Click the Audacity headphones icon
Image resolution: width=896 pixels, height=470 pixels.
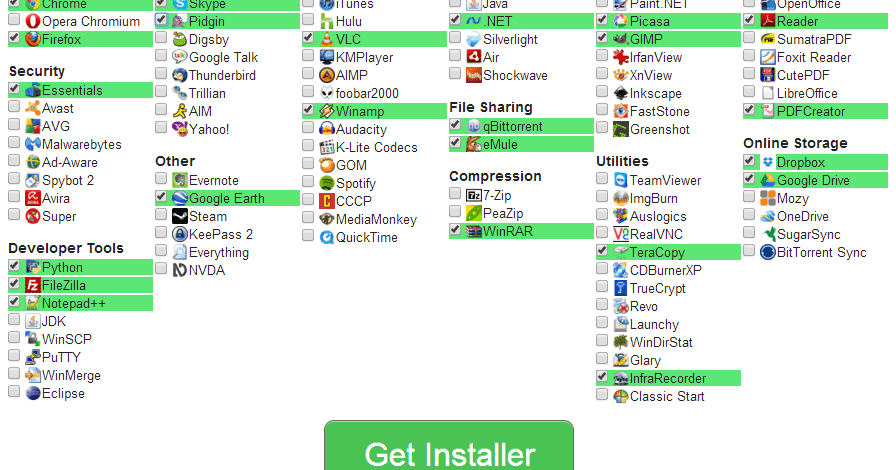point(327,129)
